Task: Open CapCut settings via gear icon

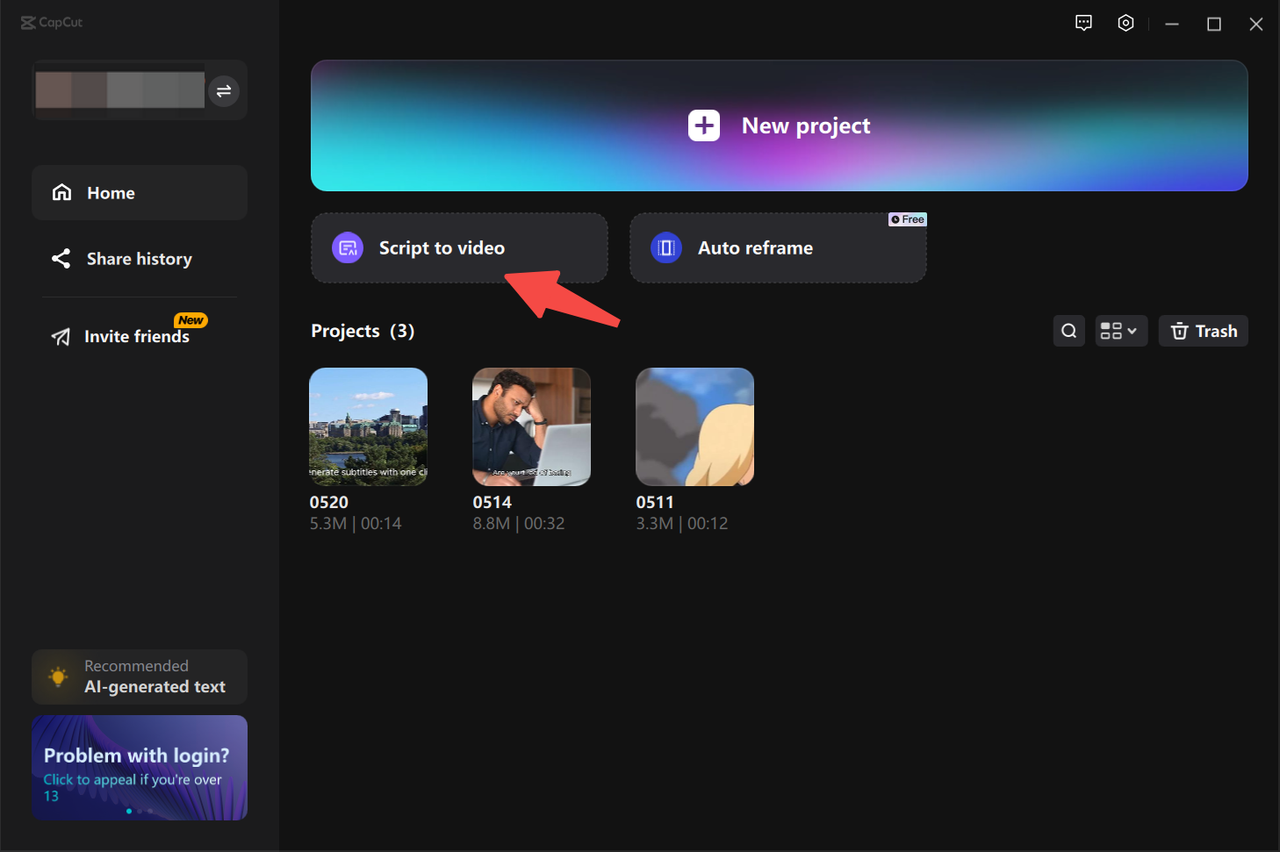Action: tap(1126, 22)
